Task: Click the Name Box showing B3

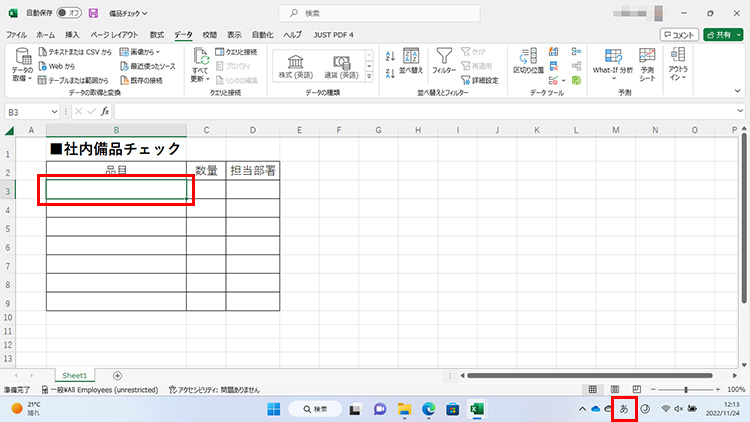Action: point(28,111)
